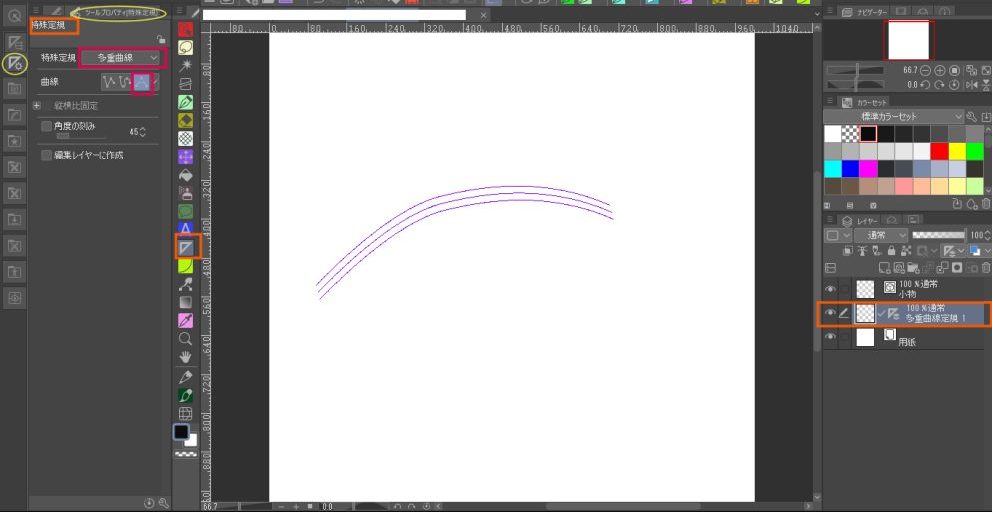Viewport: 992px width, 512px height.
Task: Select the 小物 layer row
Action: click(x=905, y=289)
